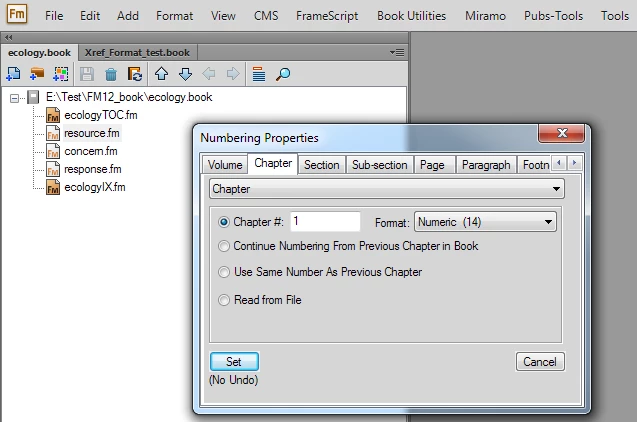
Task: Open the Add menu
Action: 128,16
